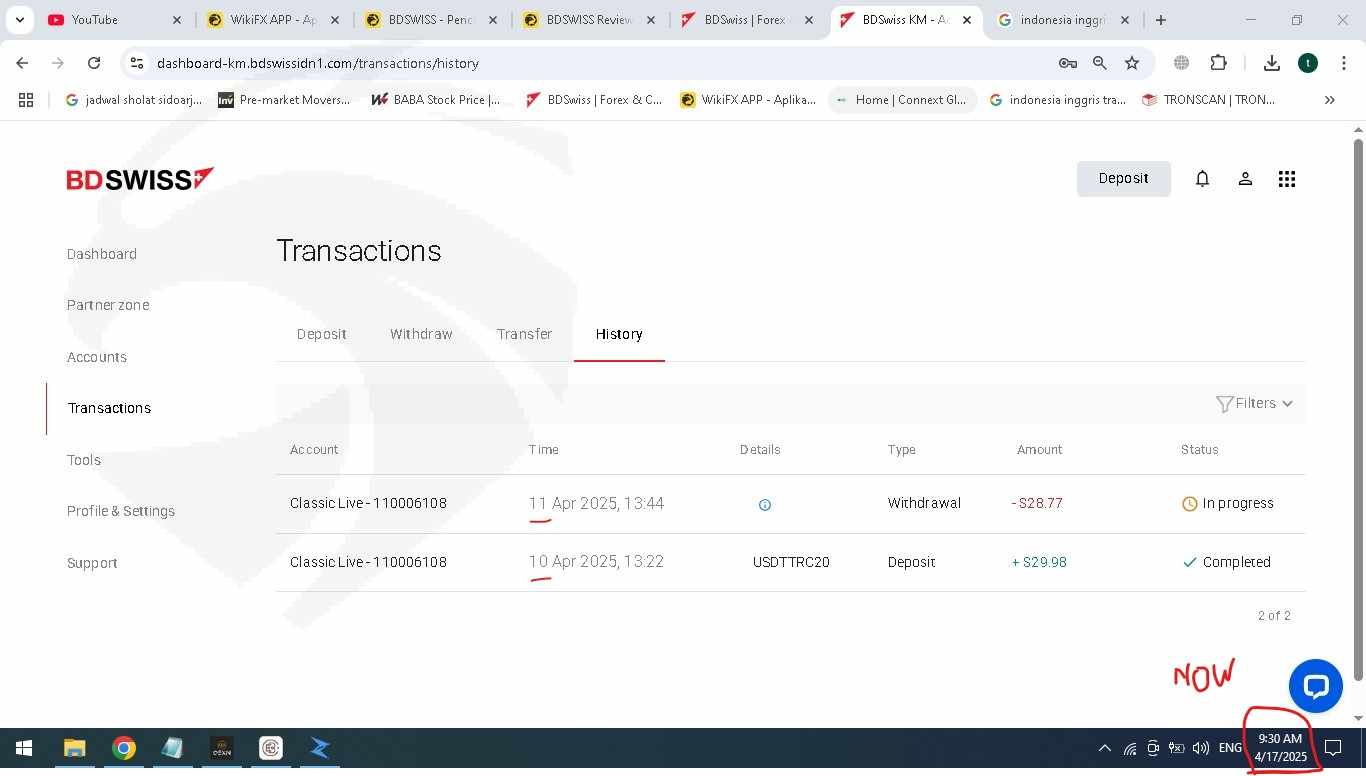The width and height of the screenshot is (1366, 776).
Task: Open the browser zoom magnifier icon
Action: click(x=1100, y=63)
